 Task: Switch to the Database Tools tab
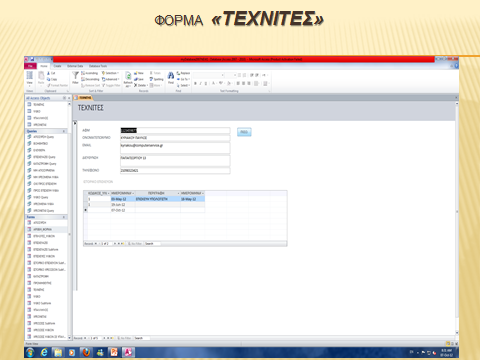98,66
